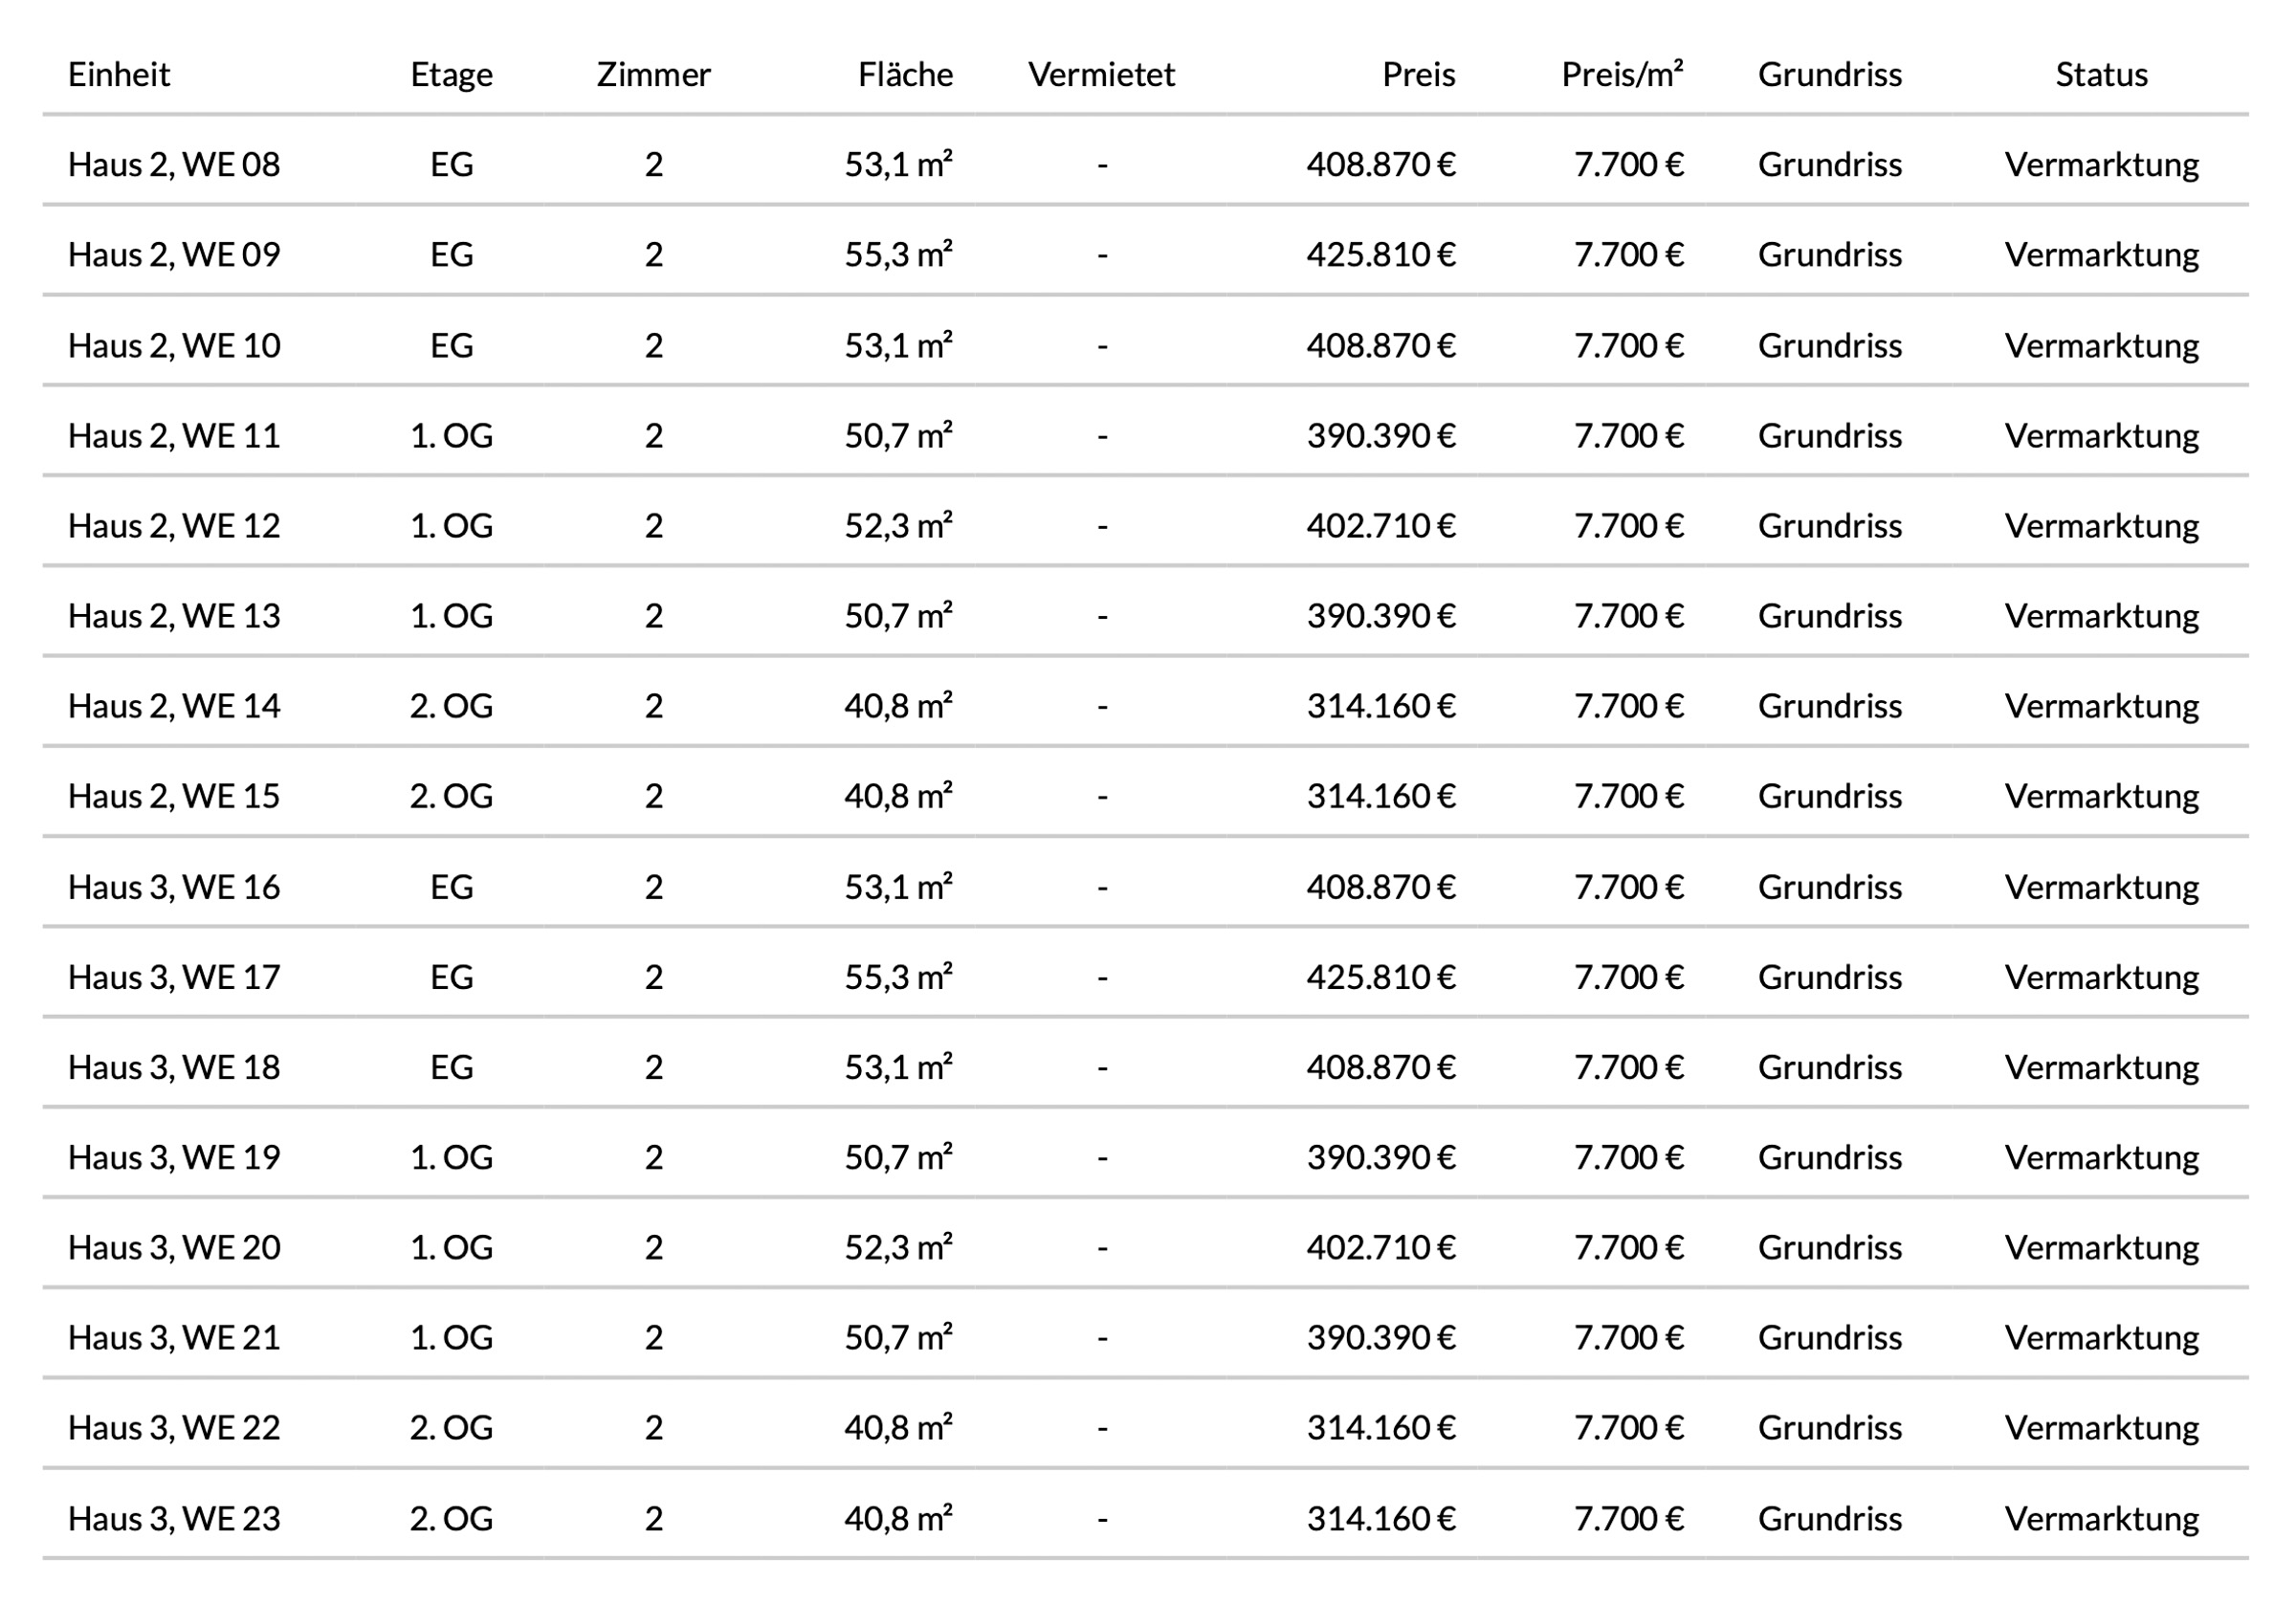Click the Zimmer column header
The width and height of the screenshot is (2296, 1604).
(x=653, y=75)
